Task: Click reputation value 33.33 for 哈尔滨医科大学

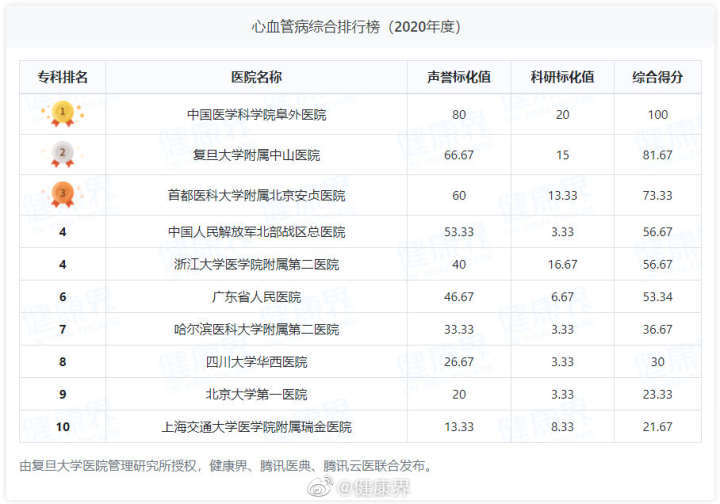Action: pyautogui.click(x=459, y=329)
